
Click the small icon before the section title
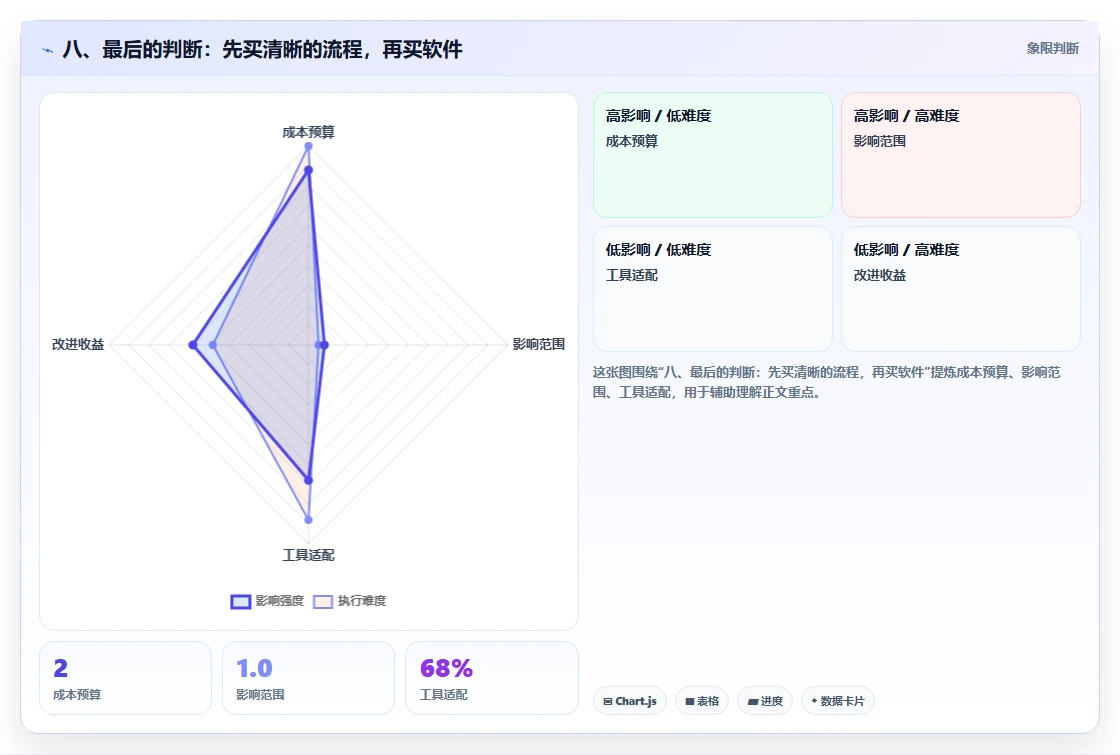point(48,50)
